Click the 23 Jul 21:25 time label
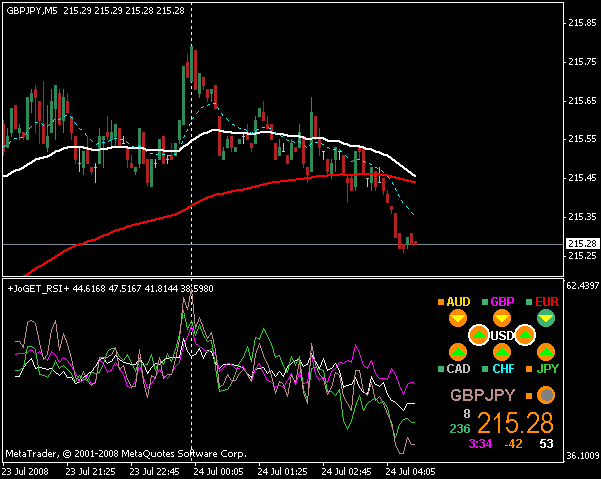 click(90, 471)
